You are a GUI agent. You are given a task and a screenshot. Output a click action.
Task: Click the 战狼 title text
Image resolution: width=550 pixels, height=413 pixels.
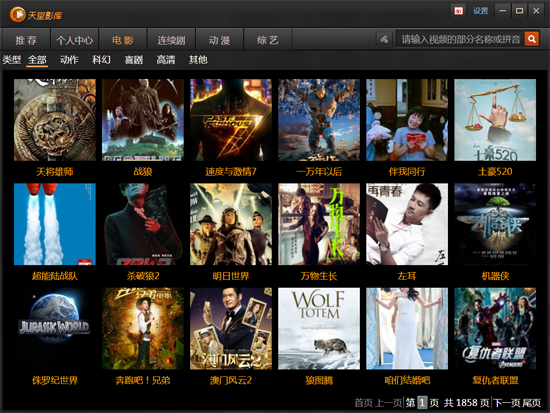pyautogui.click(x=143, y=172)
